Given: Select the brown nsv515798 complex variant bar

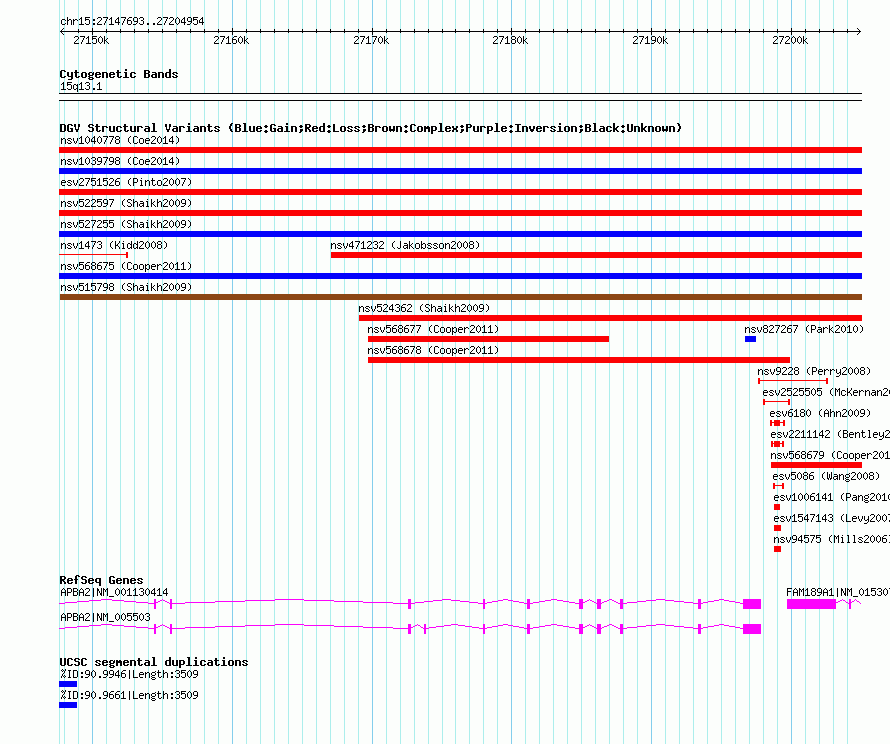Looking at the screenshot, I should [460, 297].
